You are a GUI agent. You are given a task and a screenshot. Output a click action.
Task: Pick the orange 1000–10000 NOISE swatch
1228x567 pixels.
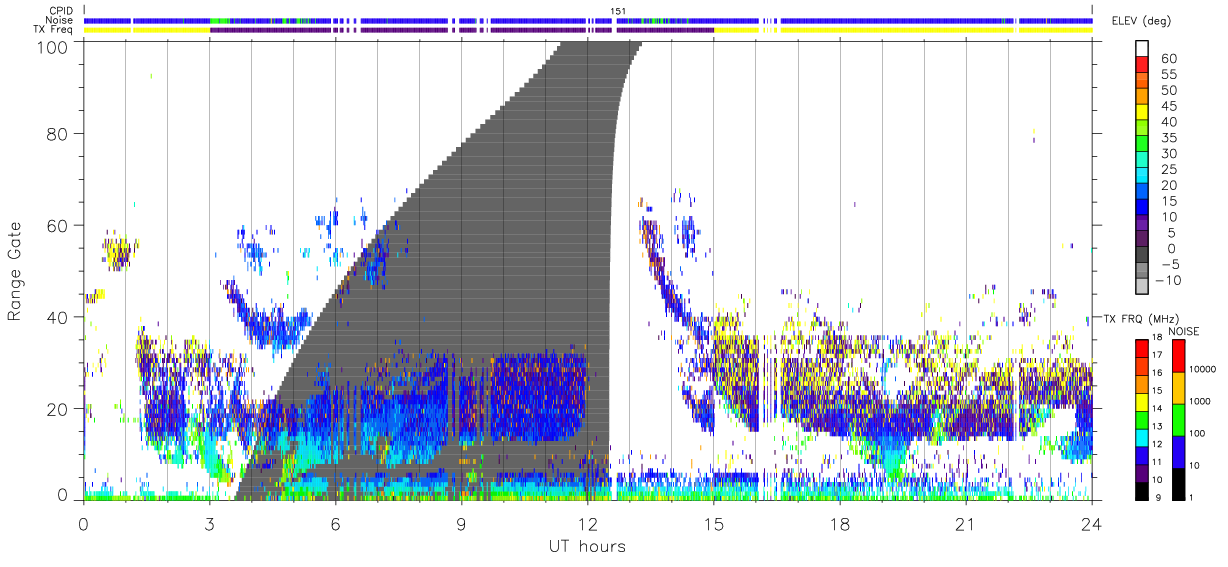[1177, 386]
